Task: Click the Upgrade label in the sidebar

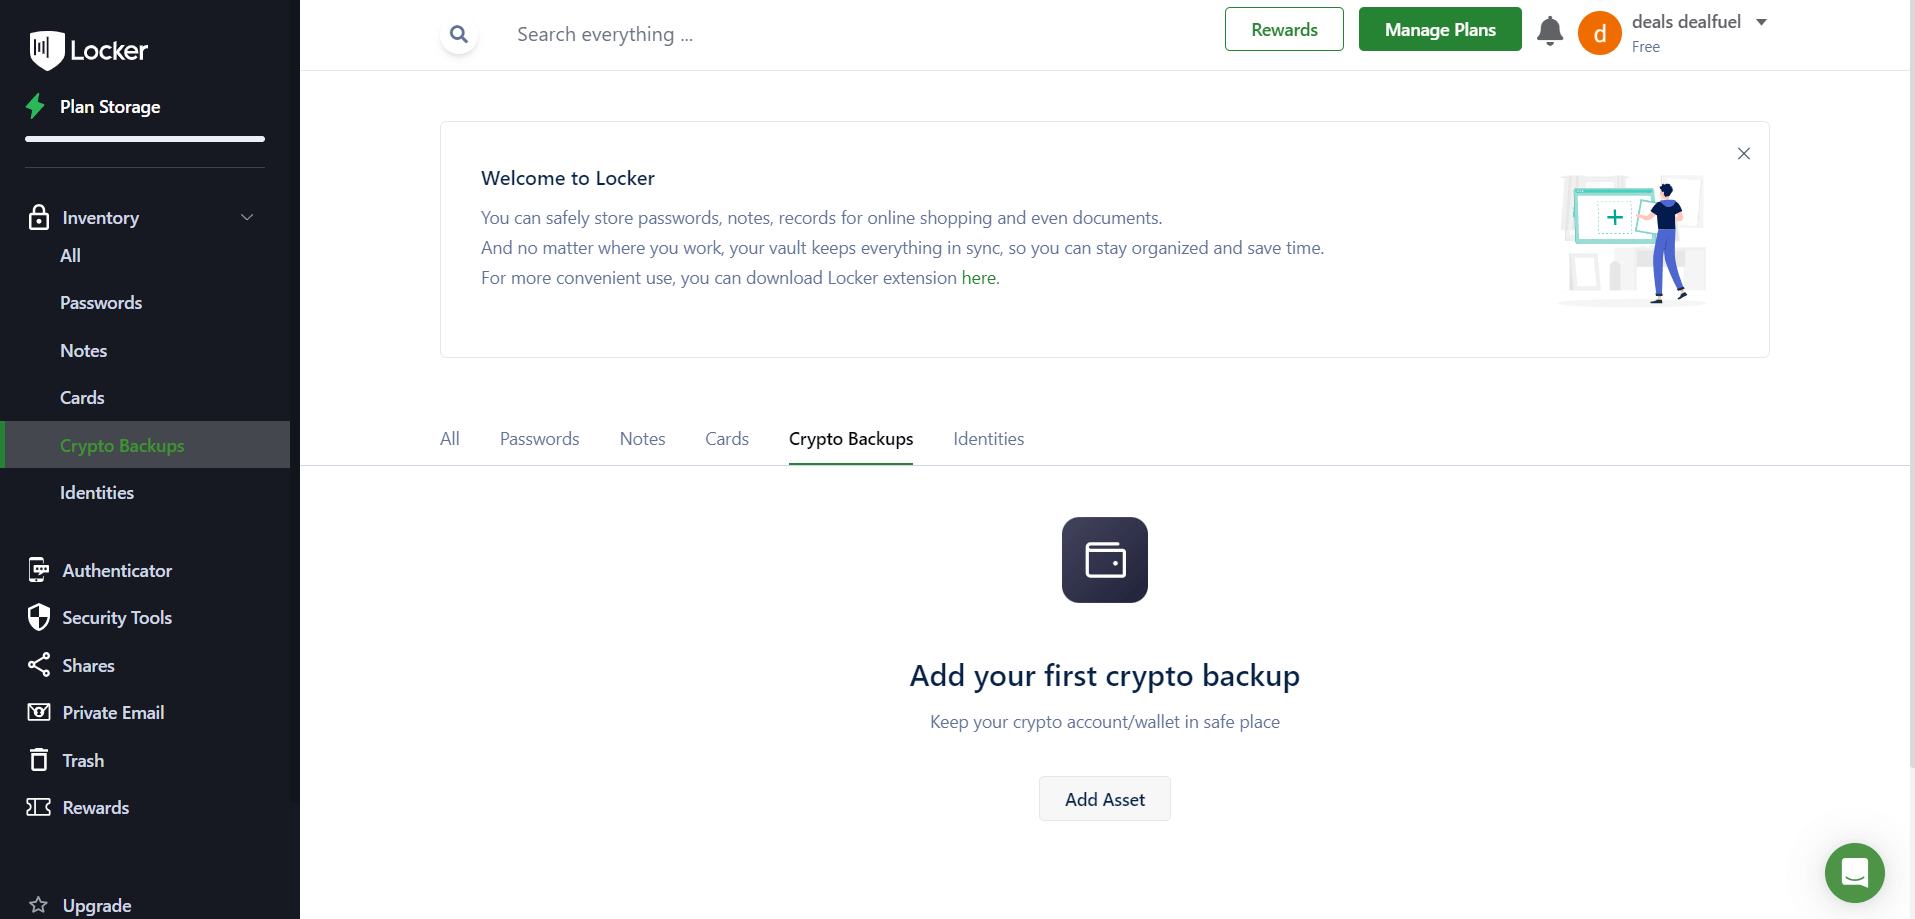Action: [97, 906]
